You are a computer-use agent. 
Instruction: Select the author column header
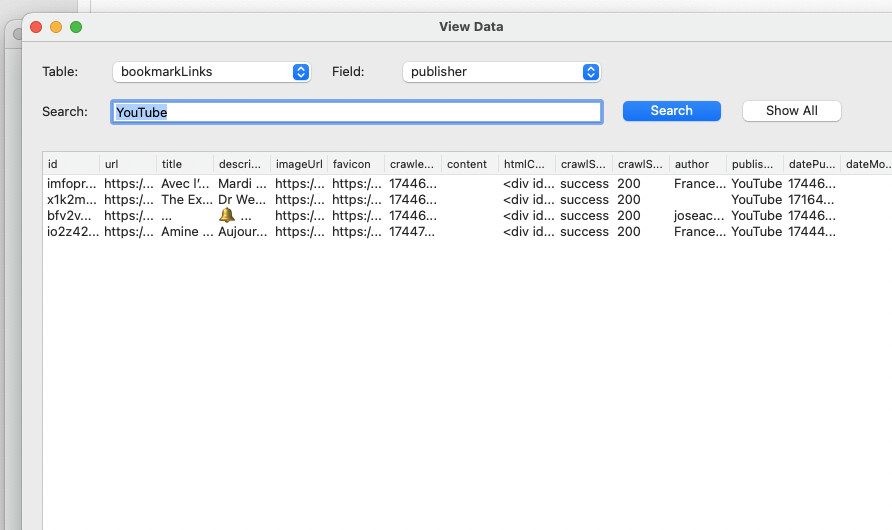tap(697, 164)
